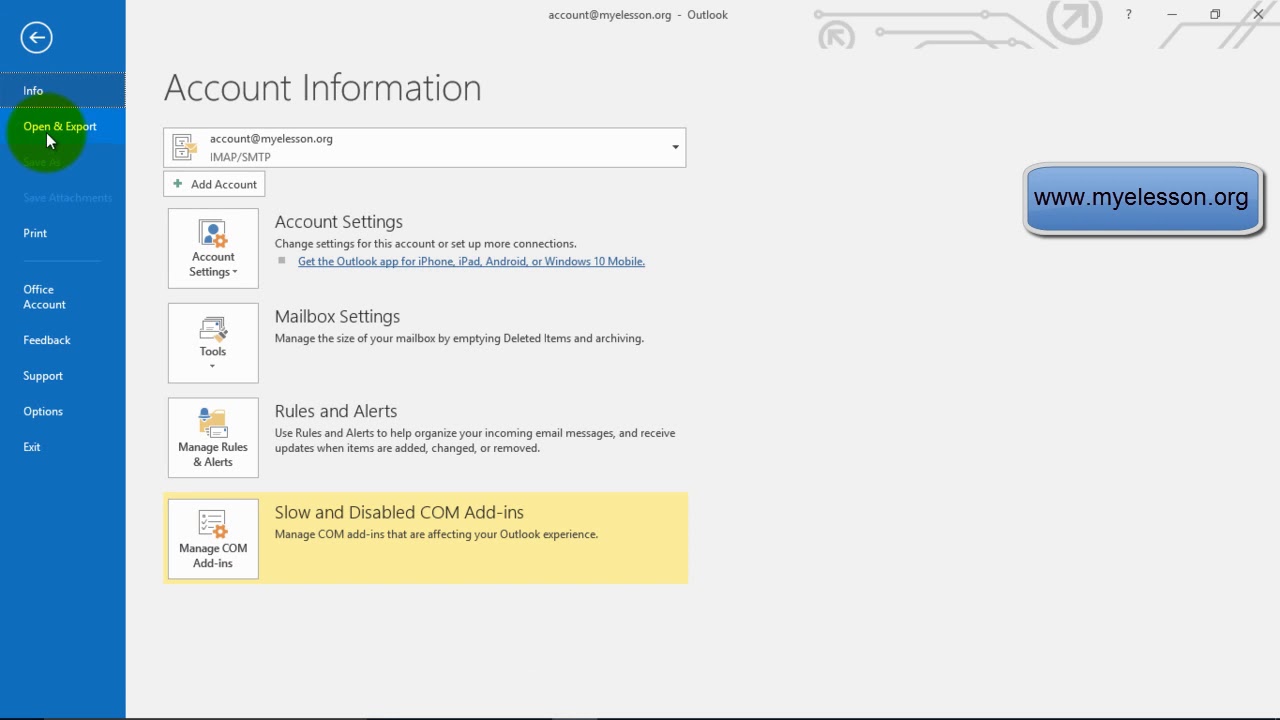Click the account envelope icon in selector
The height and width of the screenshot is (720, 1280).
(x=185, y=147)
